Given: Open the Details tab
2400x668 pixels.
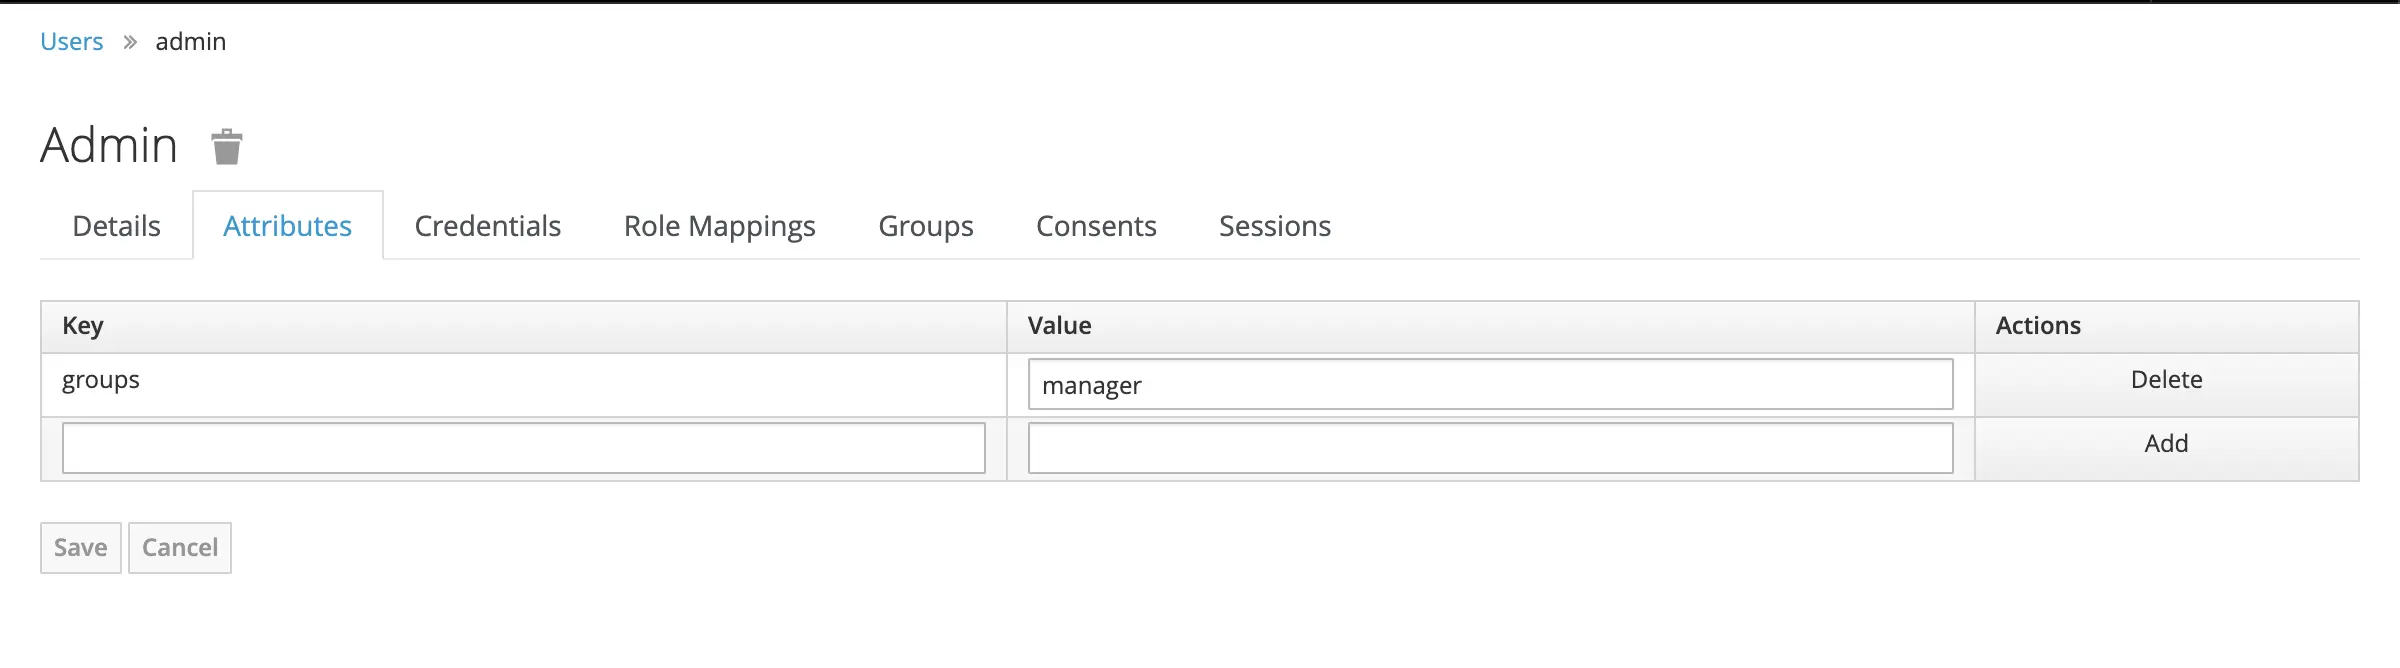Looking at the screenshot, I should [116, 226].
